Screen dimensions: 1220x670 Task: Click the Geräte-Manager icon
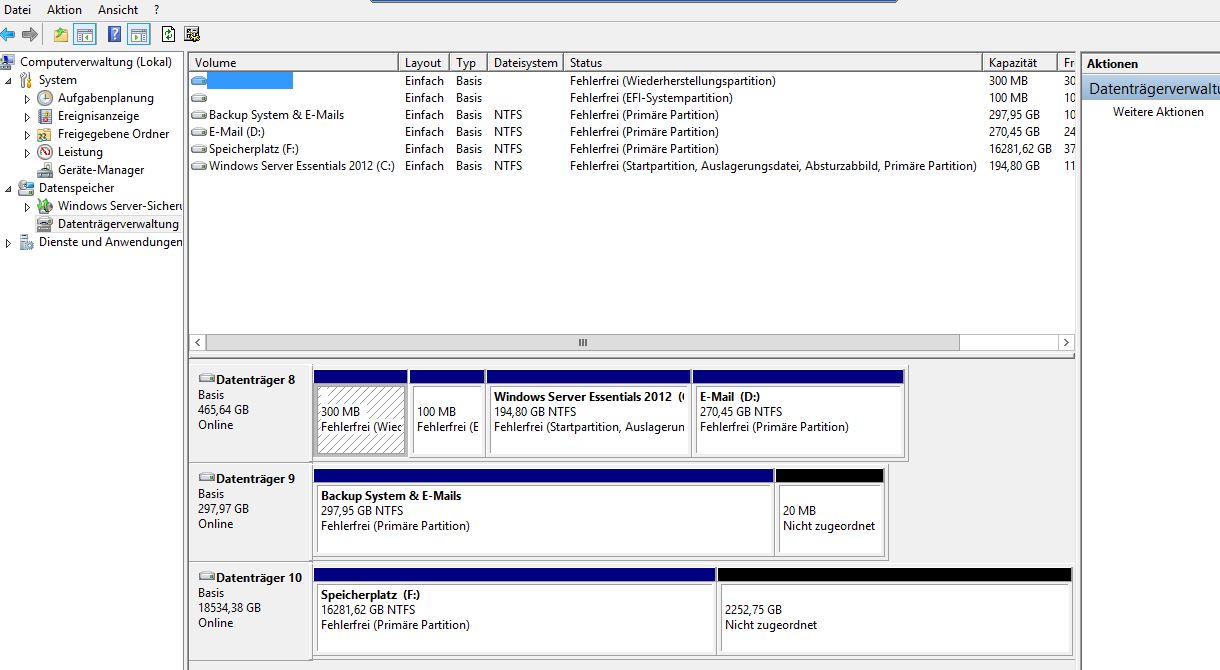click(45, 170)
